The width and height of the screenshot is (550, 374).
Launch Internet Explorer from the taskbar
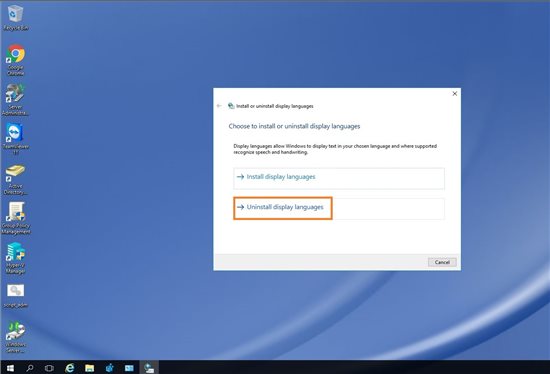70,368
